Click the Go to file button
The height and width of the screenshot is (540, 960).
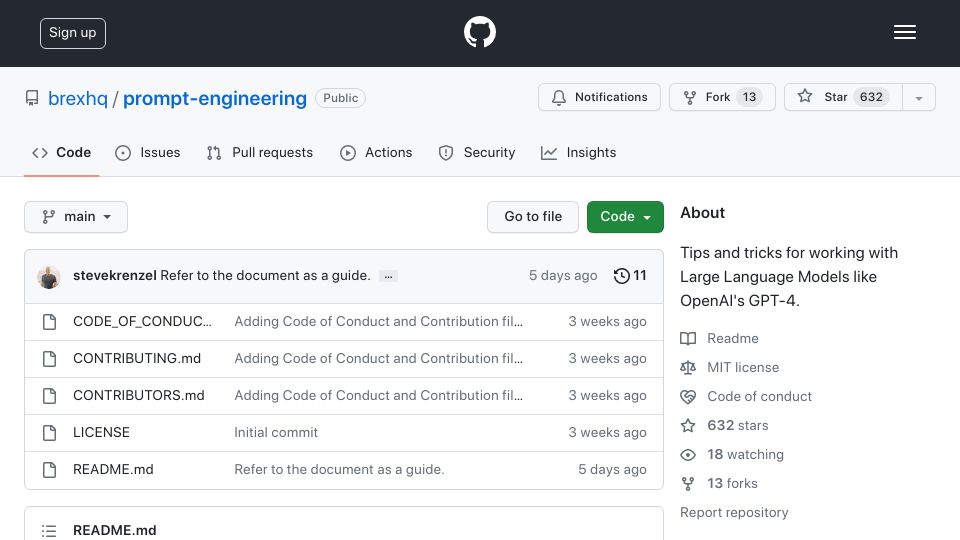coord(533,217)
